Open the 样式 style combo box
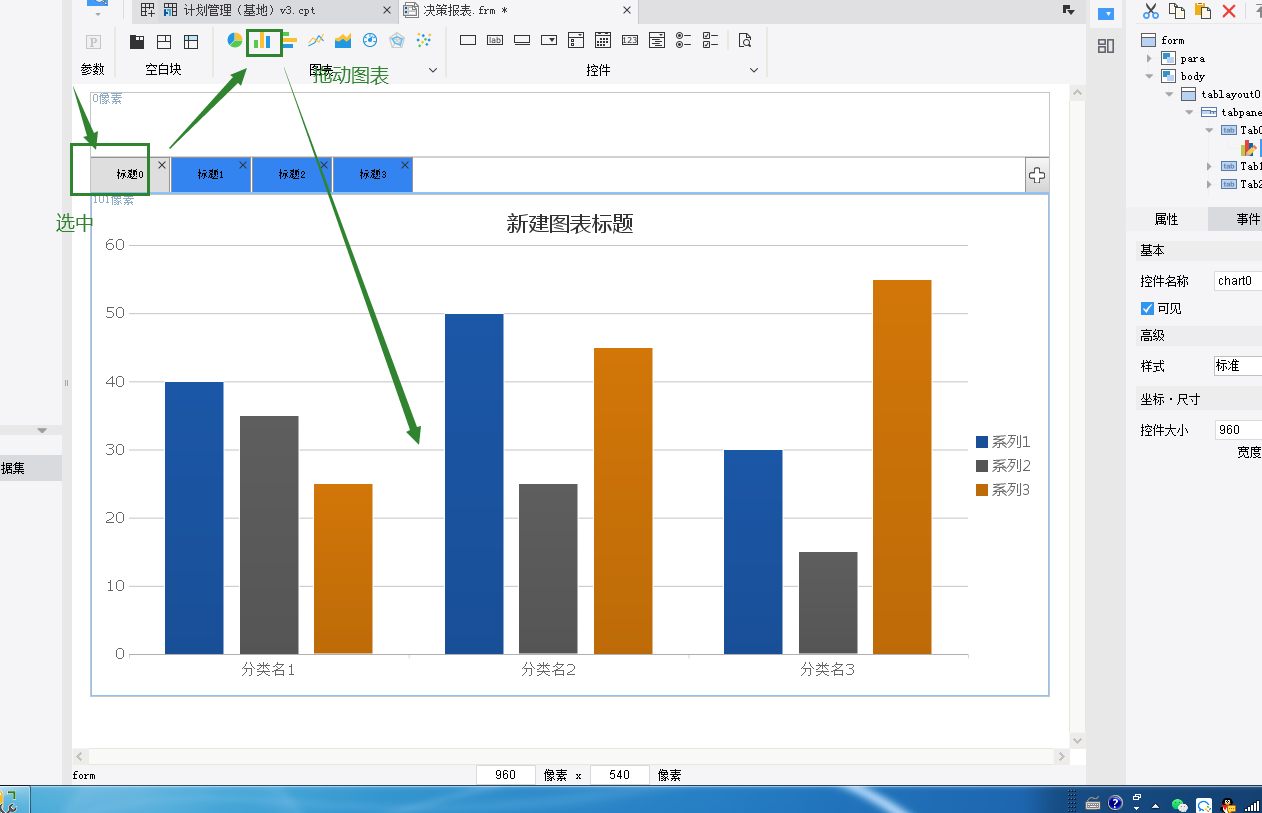Image resolution: width=1262 pixels, height=813 pixels. (1238, 366)
